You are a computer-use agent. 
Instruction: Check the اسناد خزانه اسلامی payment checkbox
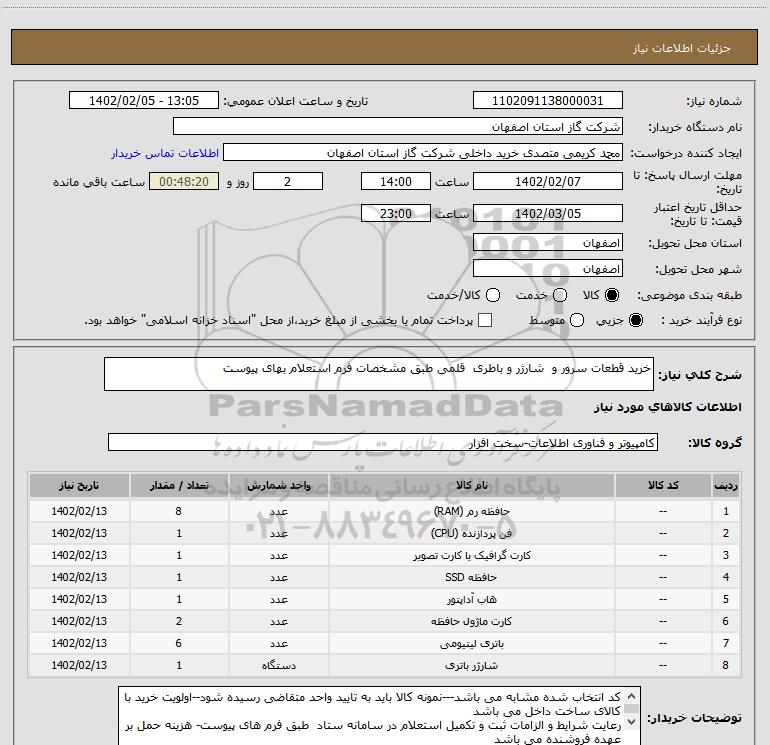tap(485, 320)
